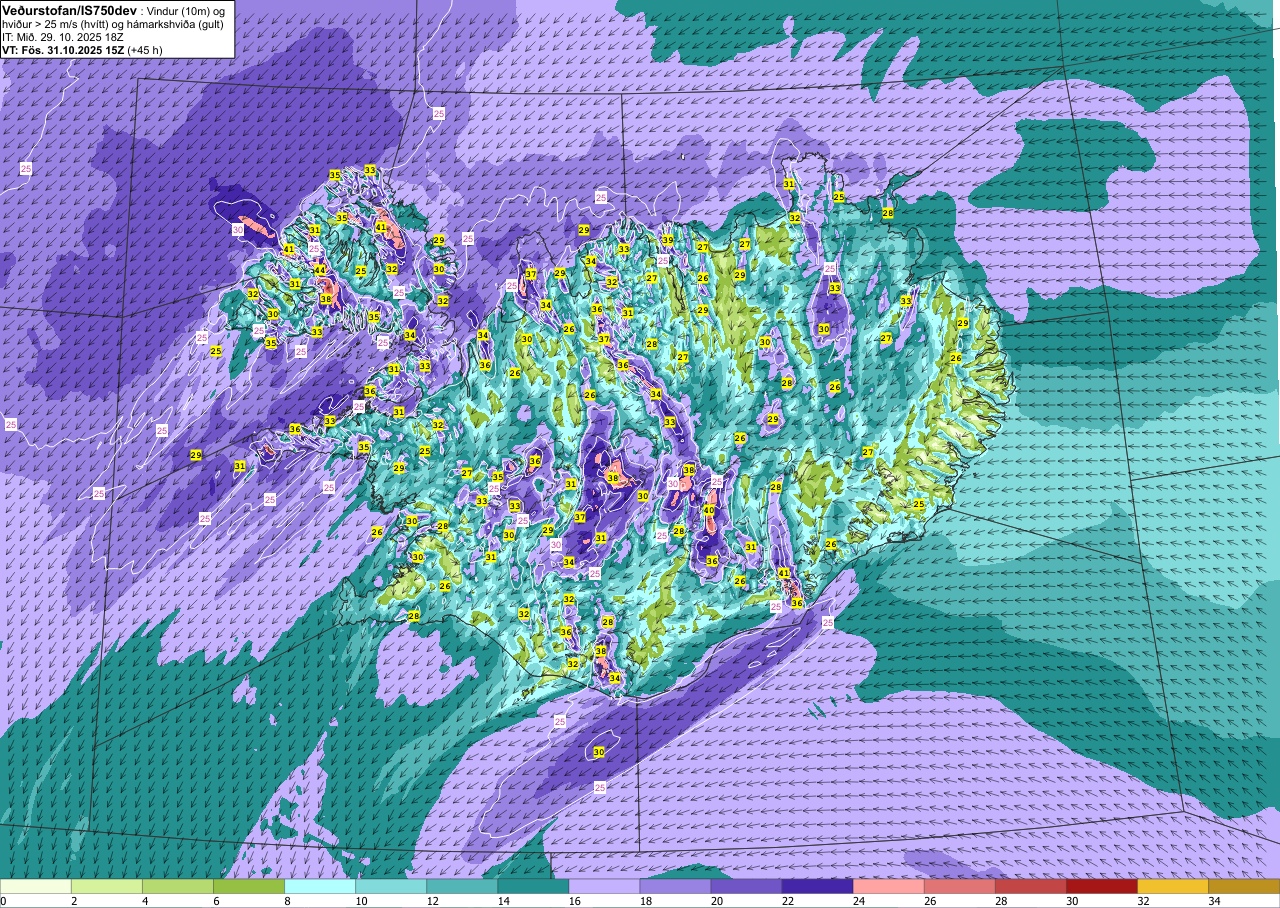Click the dark red 30–32 m/s legend swatch
1280x908 pixels.
click(x=1101, y=886)
